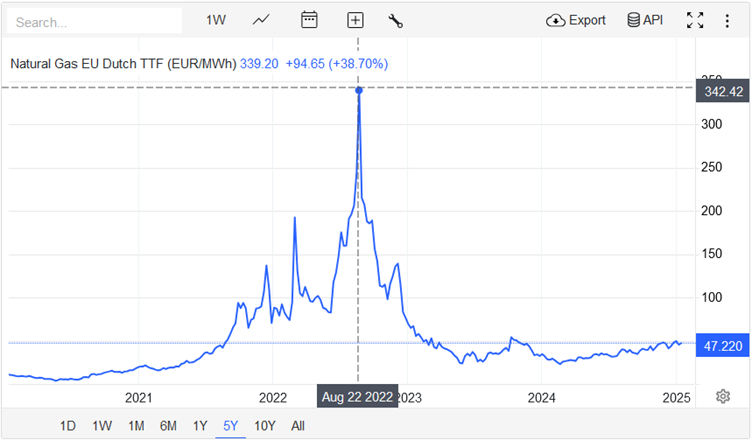Select the 1M time range
Viewport: 752px width, 440px height.
tap(136, 426)
